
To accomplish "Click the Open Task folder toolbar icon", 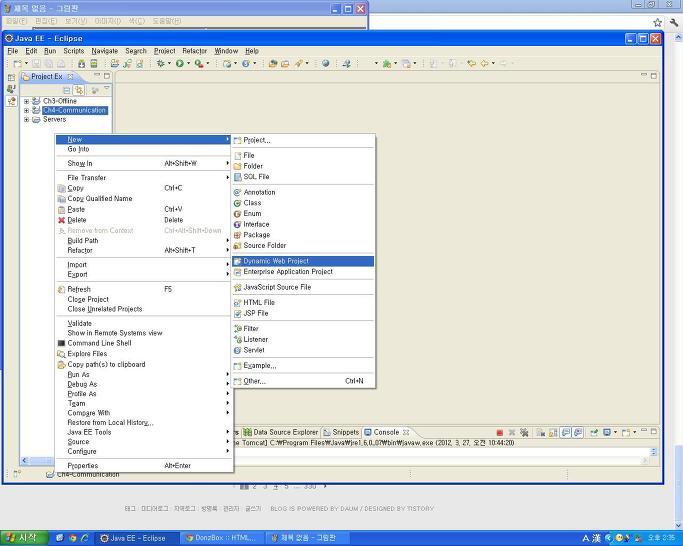I will [x=285, y=64].
